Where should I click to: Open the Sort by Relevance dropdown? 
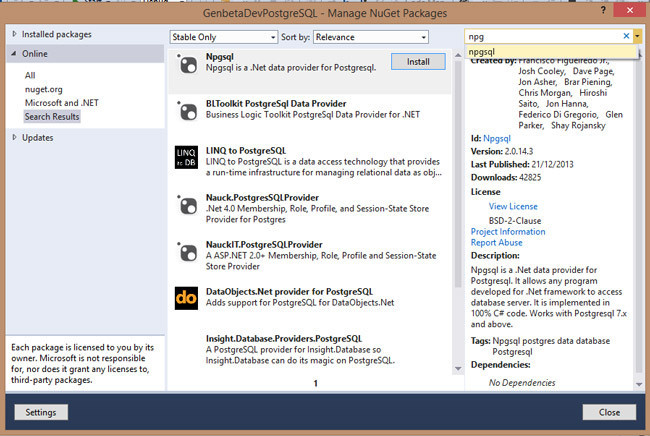(370, 37)
